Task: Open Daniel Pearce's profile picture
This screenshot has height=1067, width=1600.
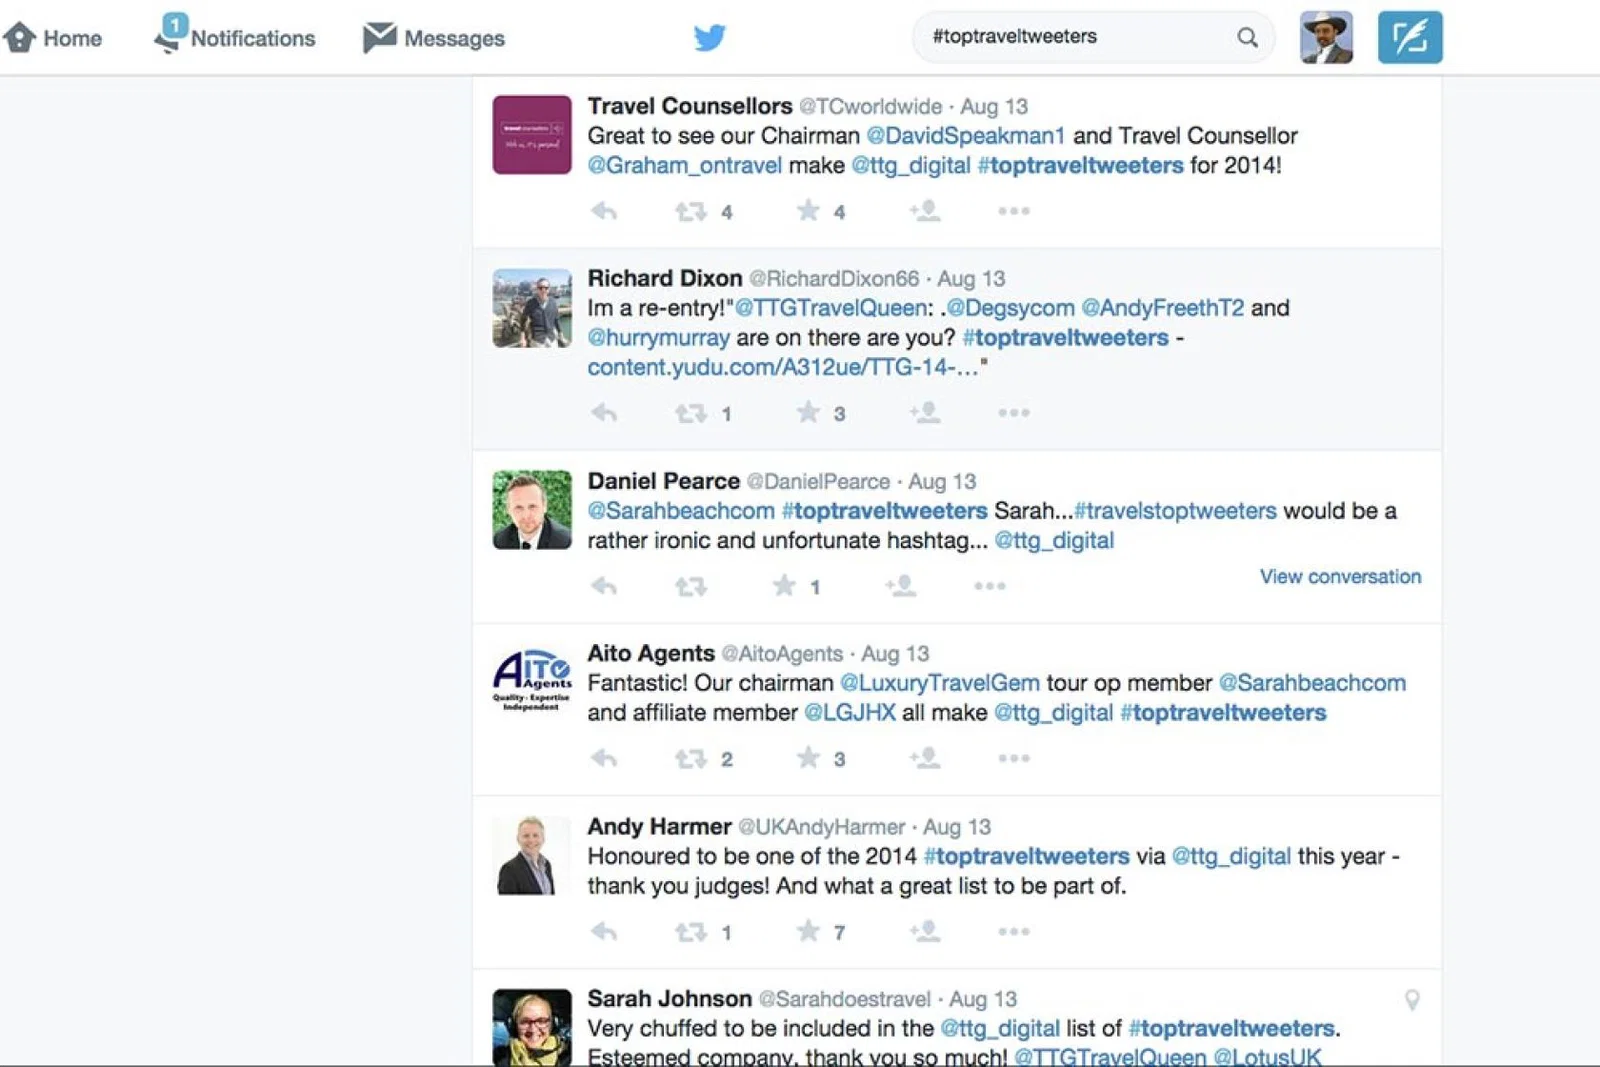Action: [x=532, y=510]
